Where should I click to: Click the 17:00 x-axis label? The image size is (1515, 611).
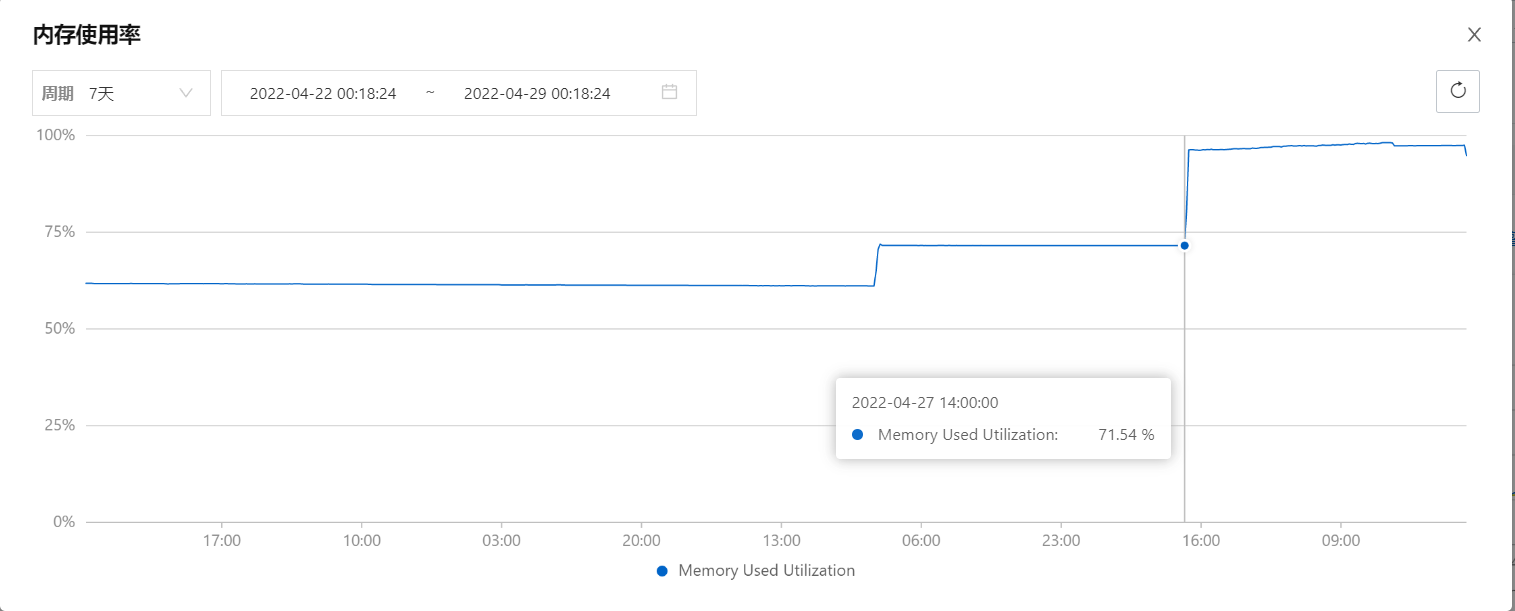[221, 541]
